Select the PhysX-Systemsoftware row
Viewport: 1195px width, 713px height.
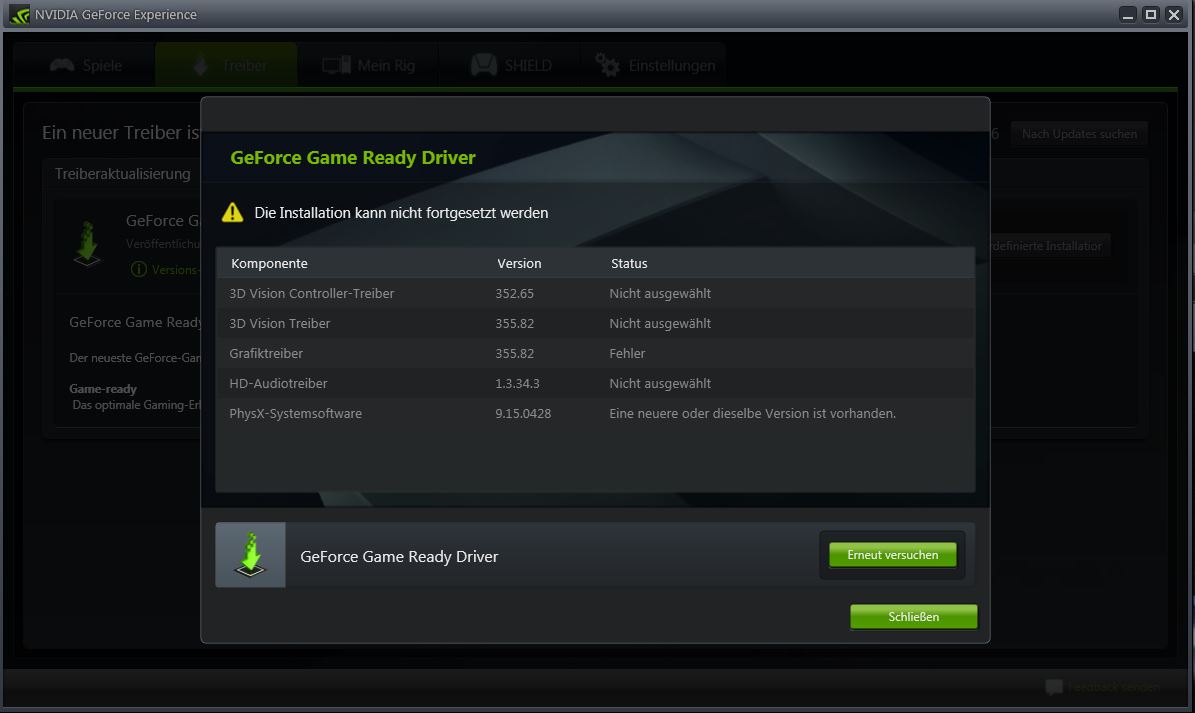595,414
